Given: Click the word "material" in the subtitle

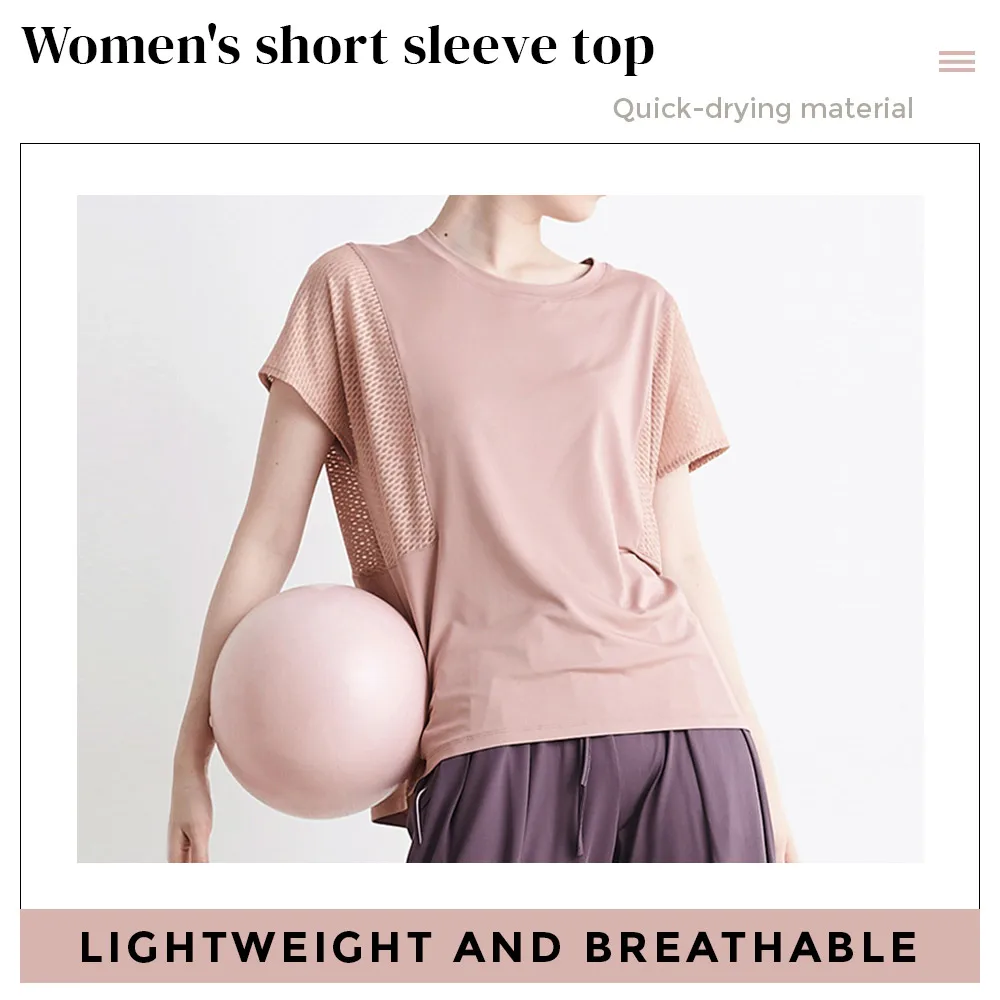Looking at the screenshot, I should click(857, 108).
